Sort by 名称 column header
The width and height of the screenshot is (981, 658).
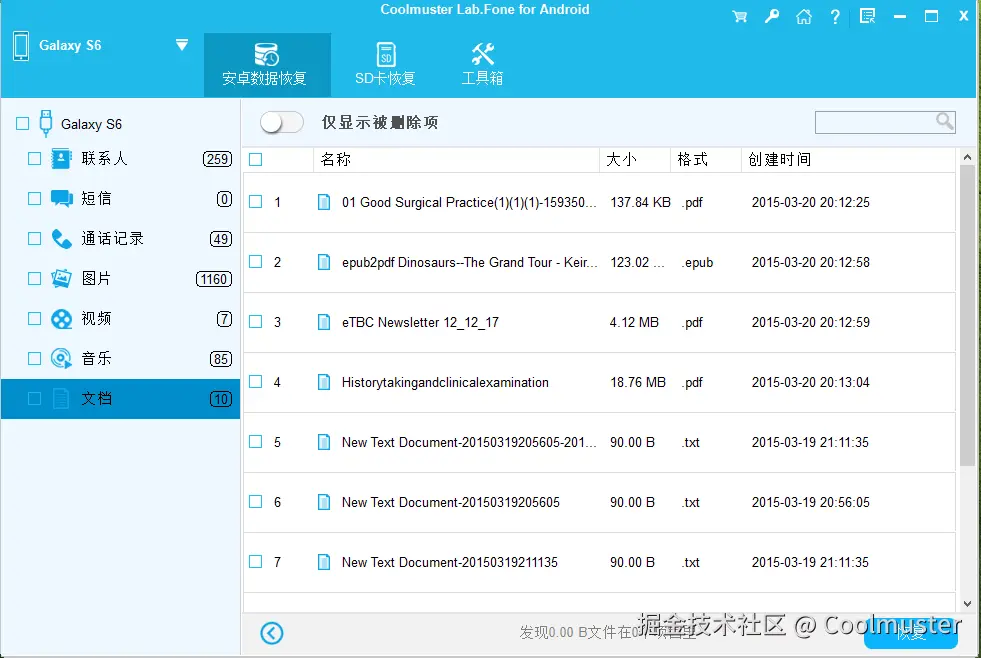tap(456, 159)
